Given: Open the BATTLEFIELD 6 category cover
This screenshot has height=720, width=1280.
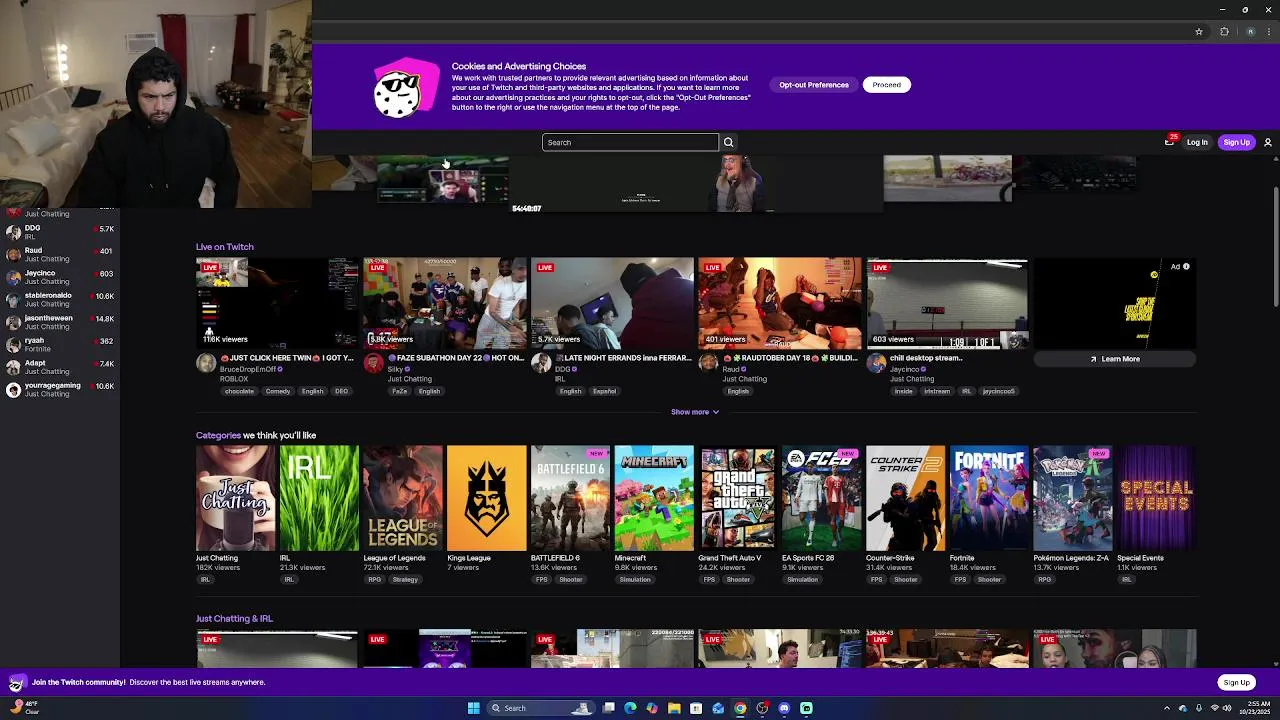Looking at the screenshot, I should [570, 498].
